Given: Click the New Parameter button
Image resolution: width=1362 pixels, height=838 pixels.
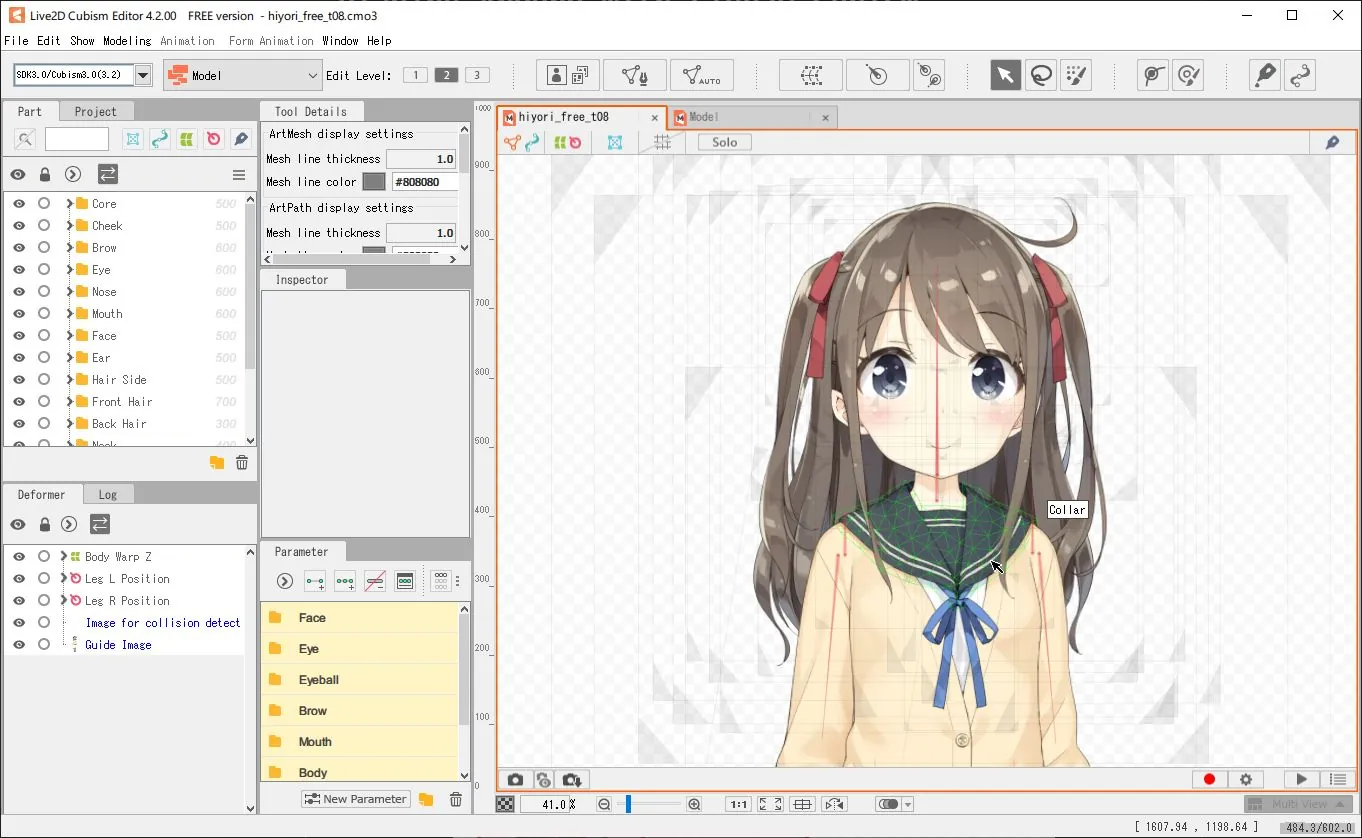Looking at the screenshot, I should (356, 799).
